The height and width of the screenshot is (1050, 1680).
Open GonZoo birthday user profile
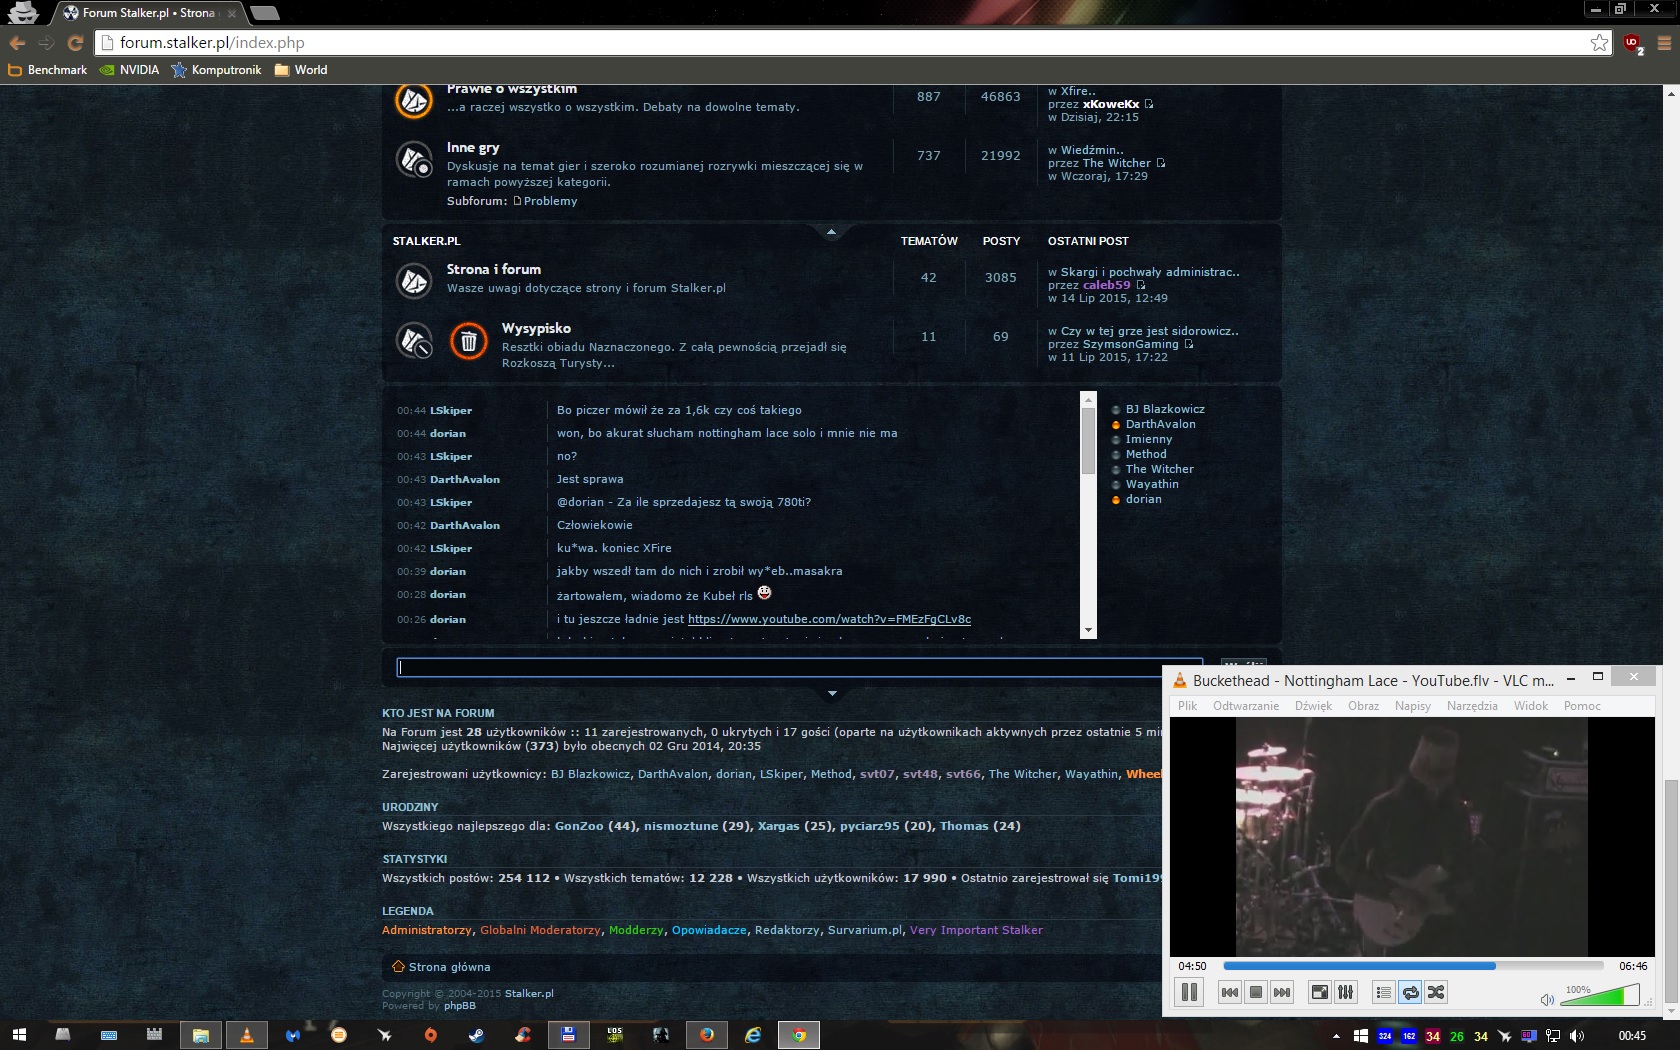pyautogui.click(x=579, y=826)
